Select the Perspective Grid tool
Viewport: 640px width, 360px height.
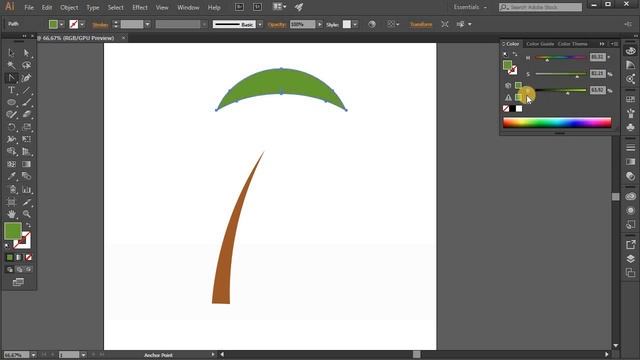point(27,151)
